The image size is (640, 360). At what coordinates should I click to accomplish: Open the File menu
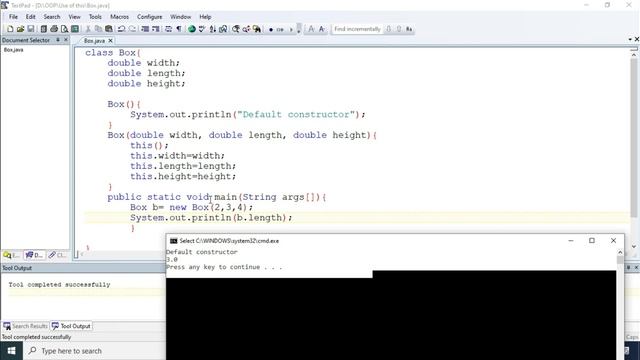tap(13, 17)
